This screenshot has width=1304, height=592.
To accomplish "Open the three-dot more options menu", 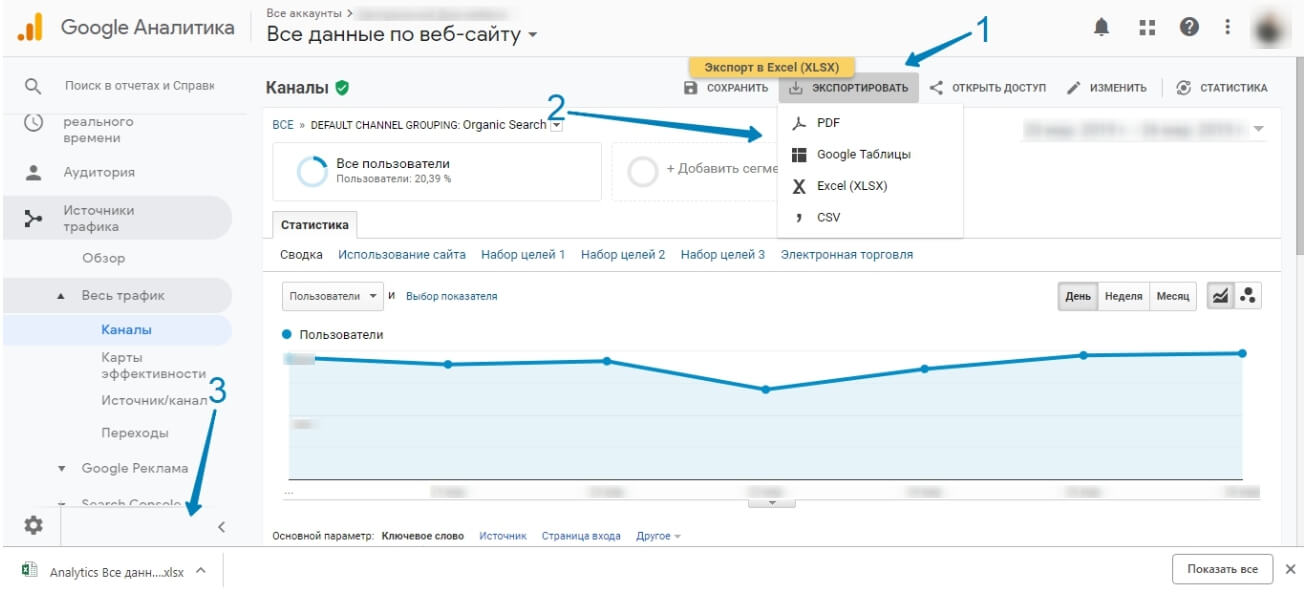I will coord(1228,28).
